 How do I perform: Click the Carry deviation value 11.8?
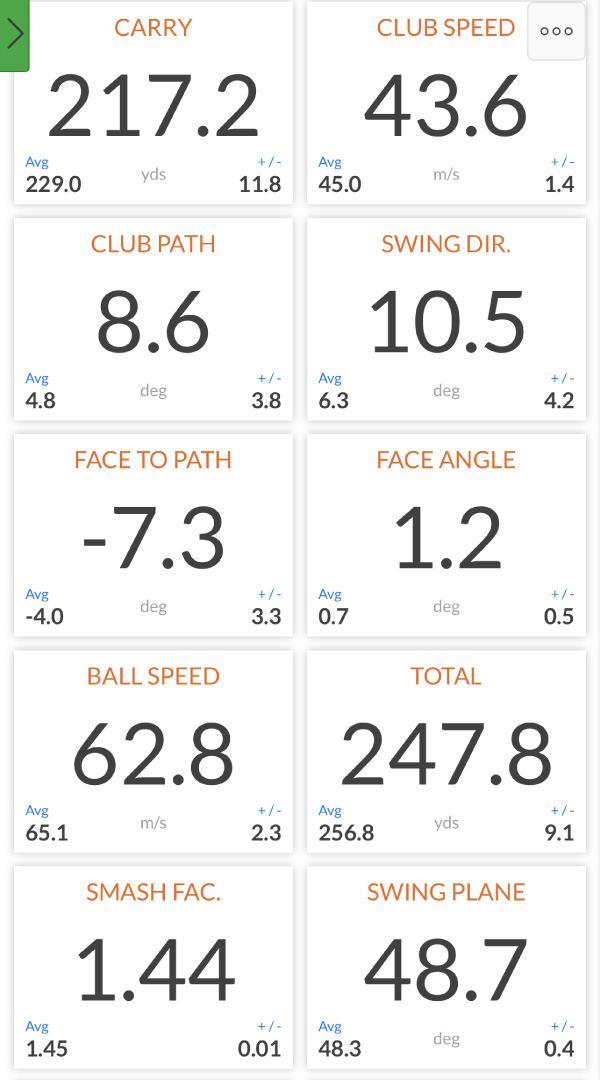260,184
